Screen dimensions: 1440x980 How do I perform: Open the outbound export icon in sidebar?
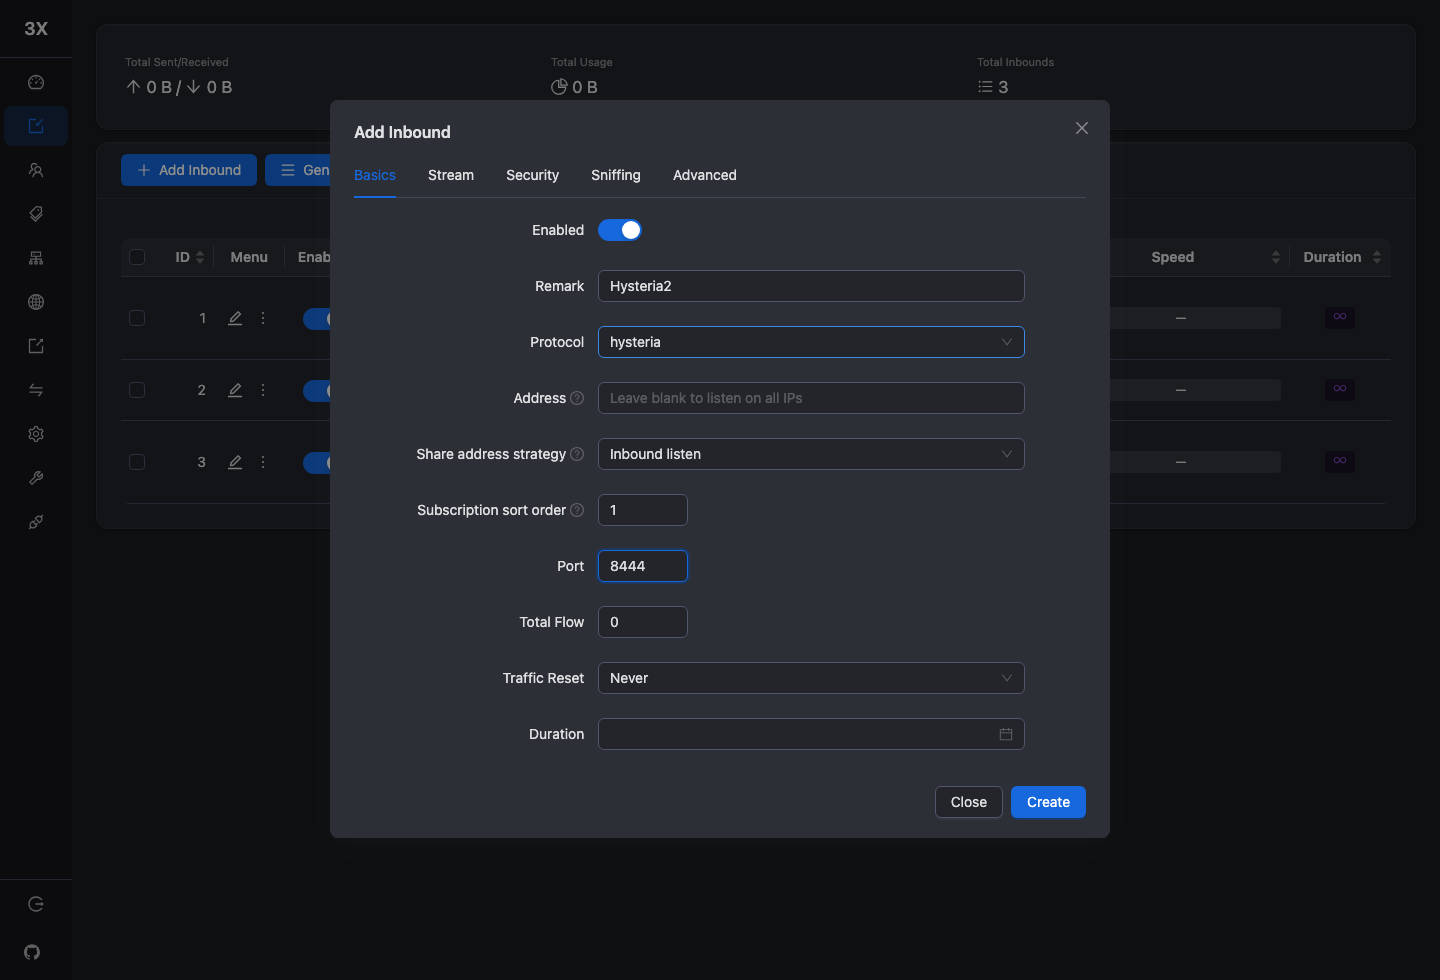point(36,346)
